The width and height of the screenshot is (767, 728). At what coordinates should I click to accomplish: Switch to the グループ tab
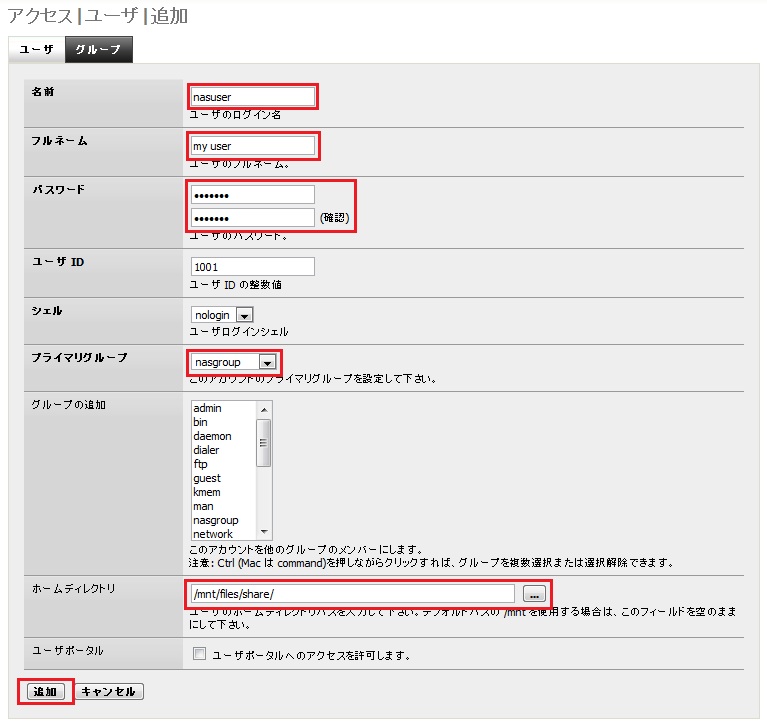pyautogui.click(x=98, y=49)
